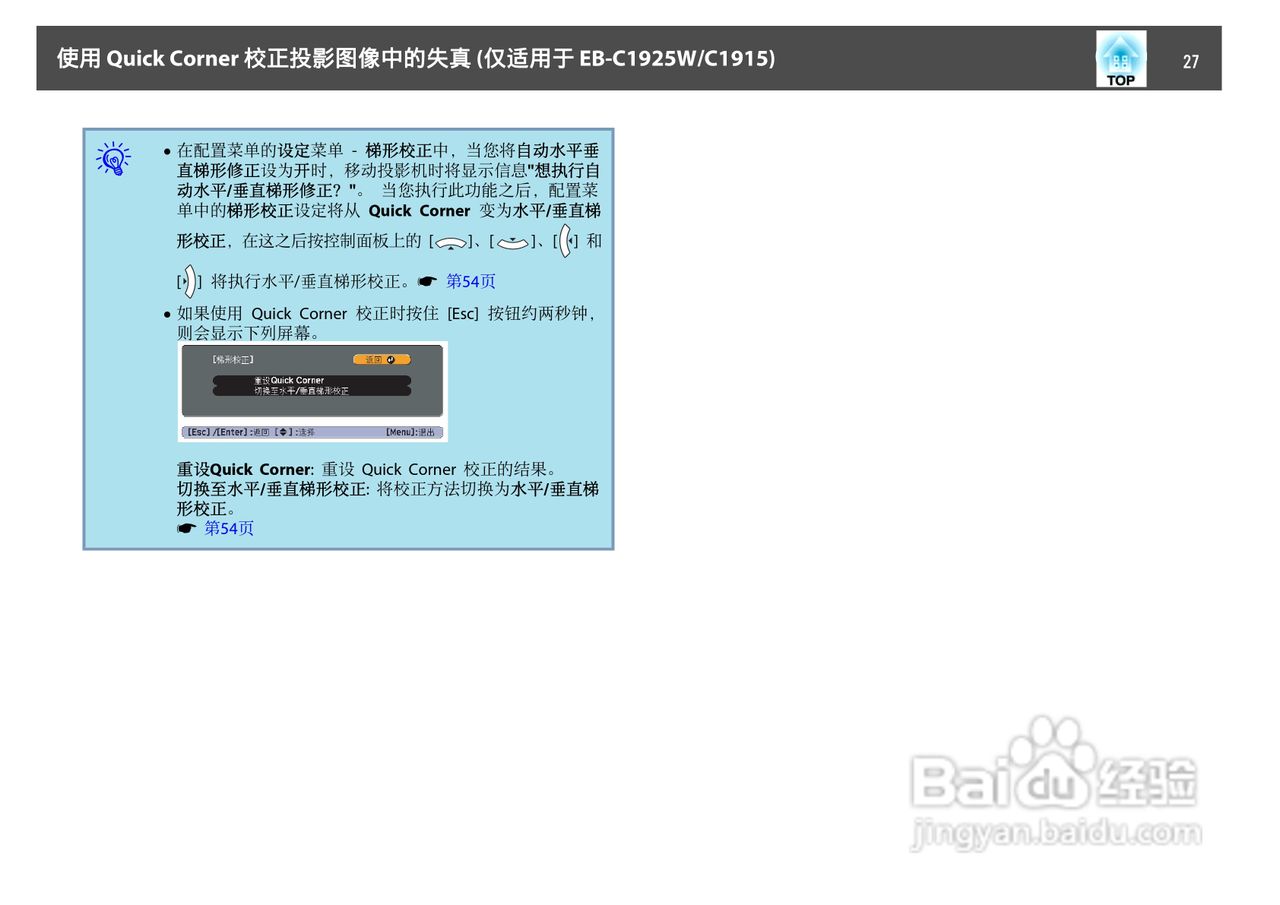Click the first pointing hand reference icon
This screenshot has width=1280, height=905.
[x=426, y=281]
